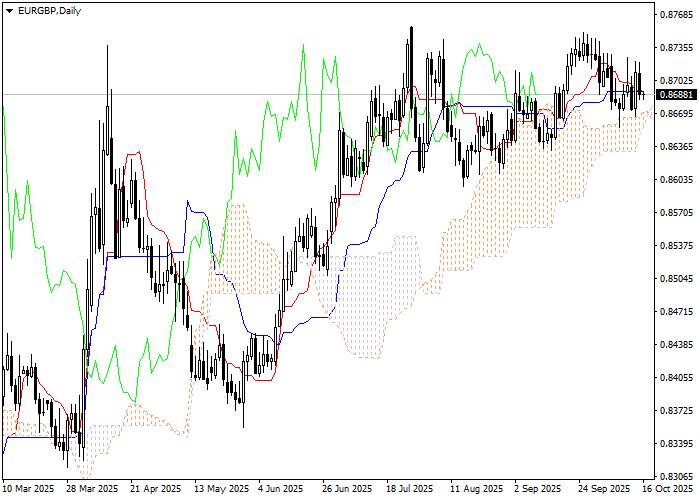The width and height of the screenshot is (700, 500).
Task: Click the 0.86030 price axis label
Action: coord(676,180)
